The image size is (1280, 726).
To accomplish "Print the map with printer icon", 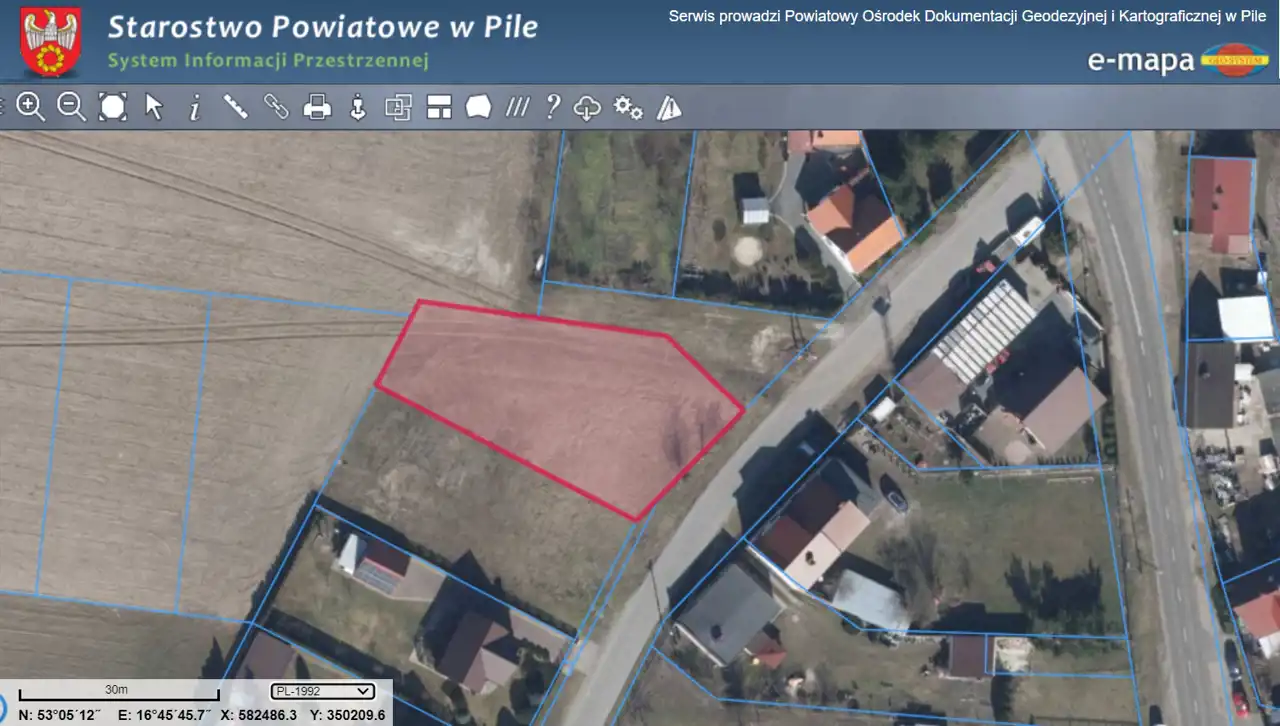I will pos(317,107).
